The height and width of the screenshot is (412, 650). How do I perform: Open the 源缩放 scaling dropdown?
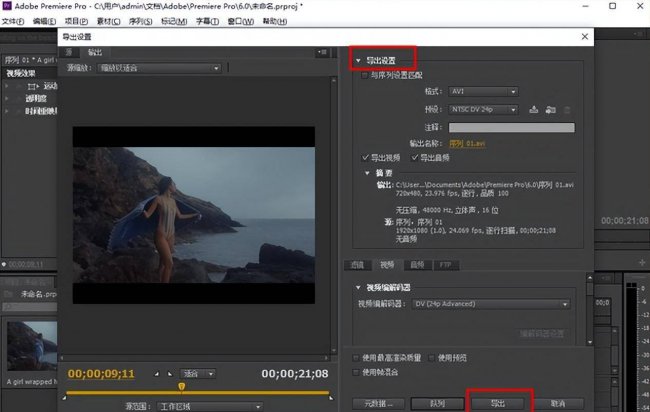click(x=159, y=68)
